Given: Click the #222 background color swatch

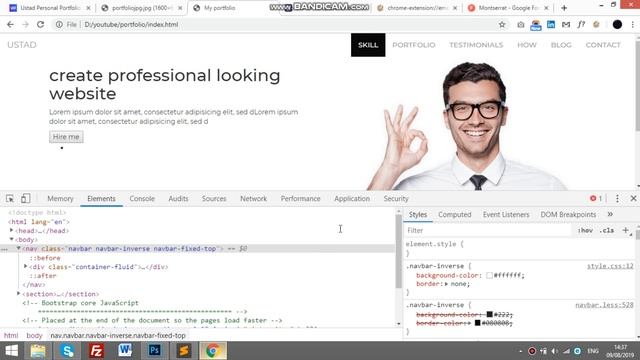Looking at the screenshot, I should (x=489, y=314).
